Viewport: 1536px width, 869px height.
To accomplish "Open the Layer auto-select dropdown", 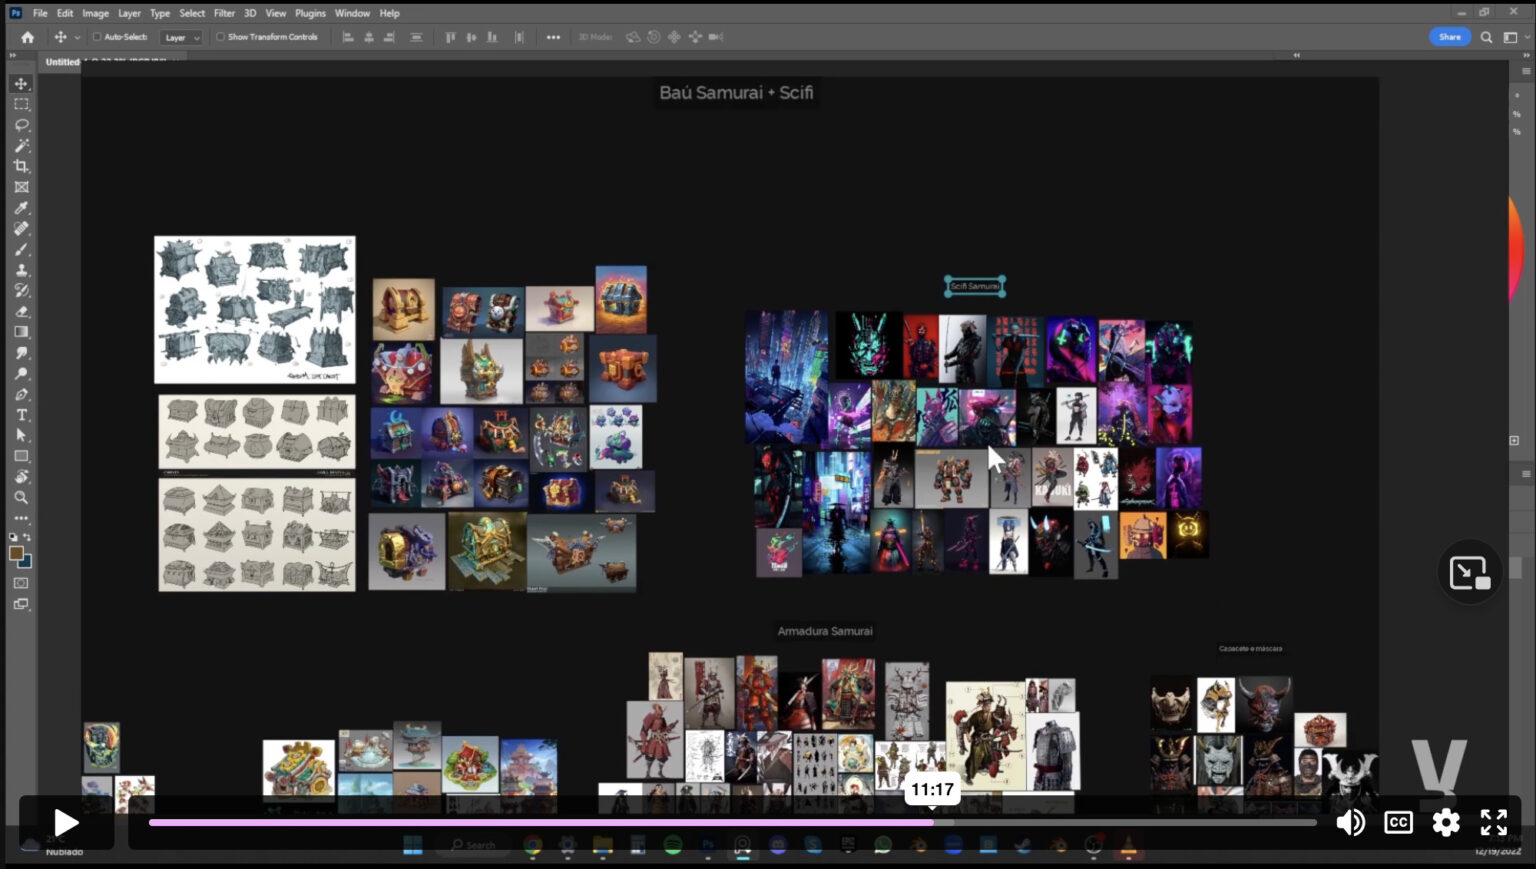I will click(181, 37).
